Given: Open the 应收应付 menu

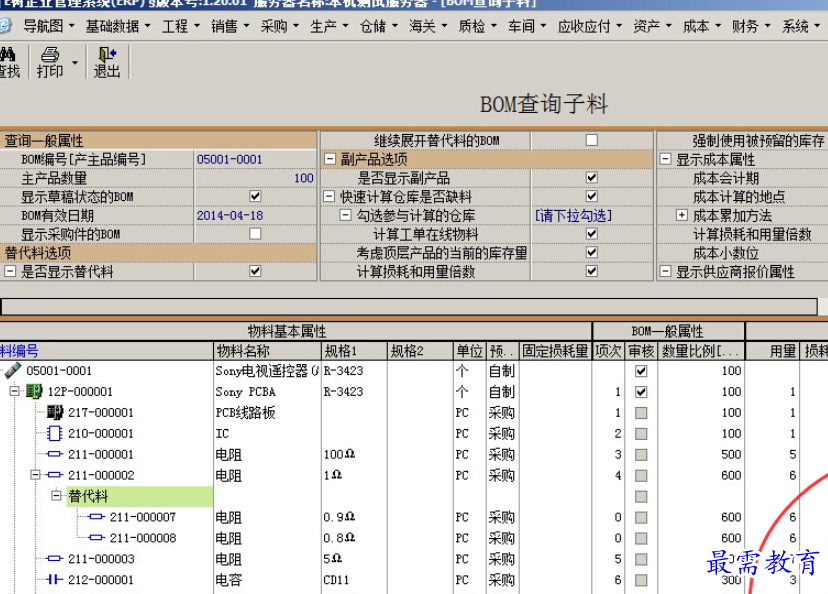Looking at the screenshot, I should point(590,26).
